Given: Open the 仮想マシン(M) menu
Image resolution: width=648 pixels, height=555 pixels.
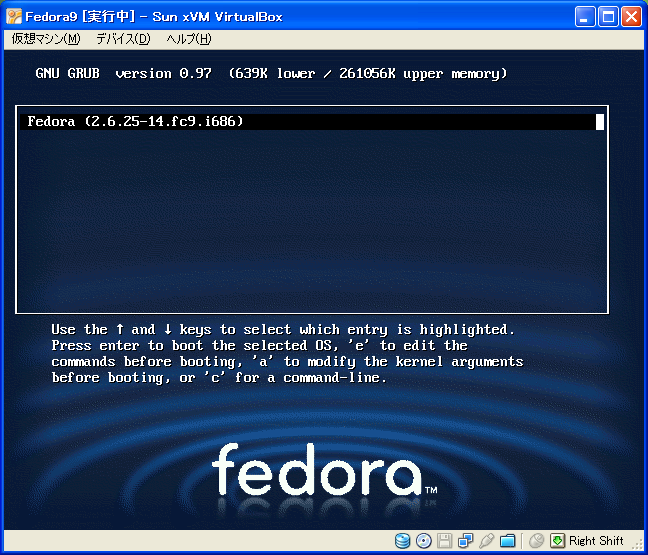Looking at the screenshot, I should 46,39.
